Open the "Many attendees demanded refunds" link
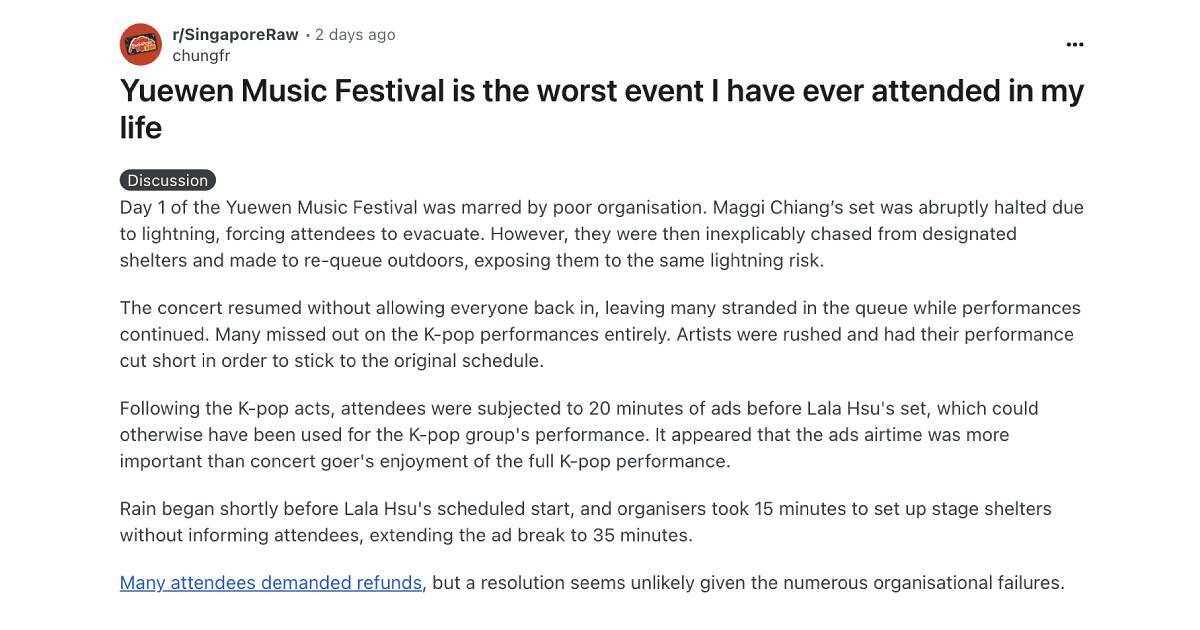 point(270,582)
